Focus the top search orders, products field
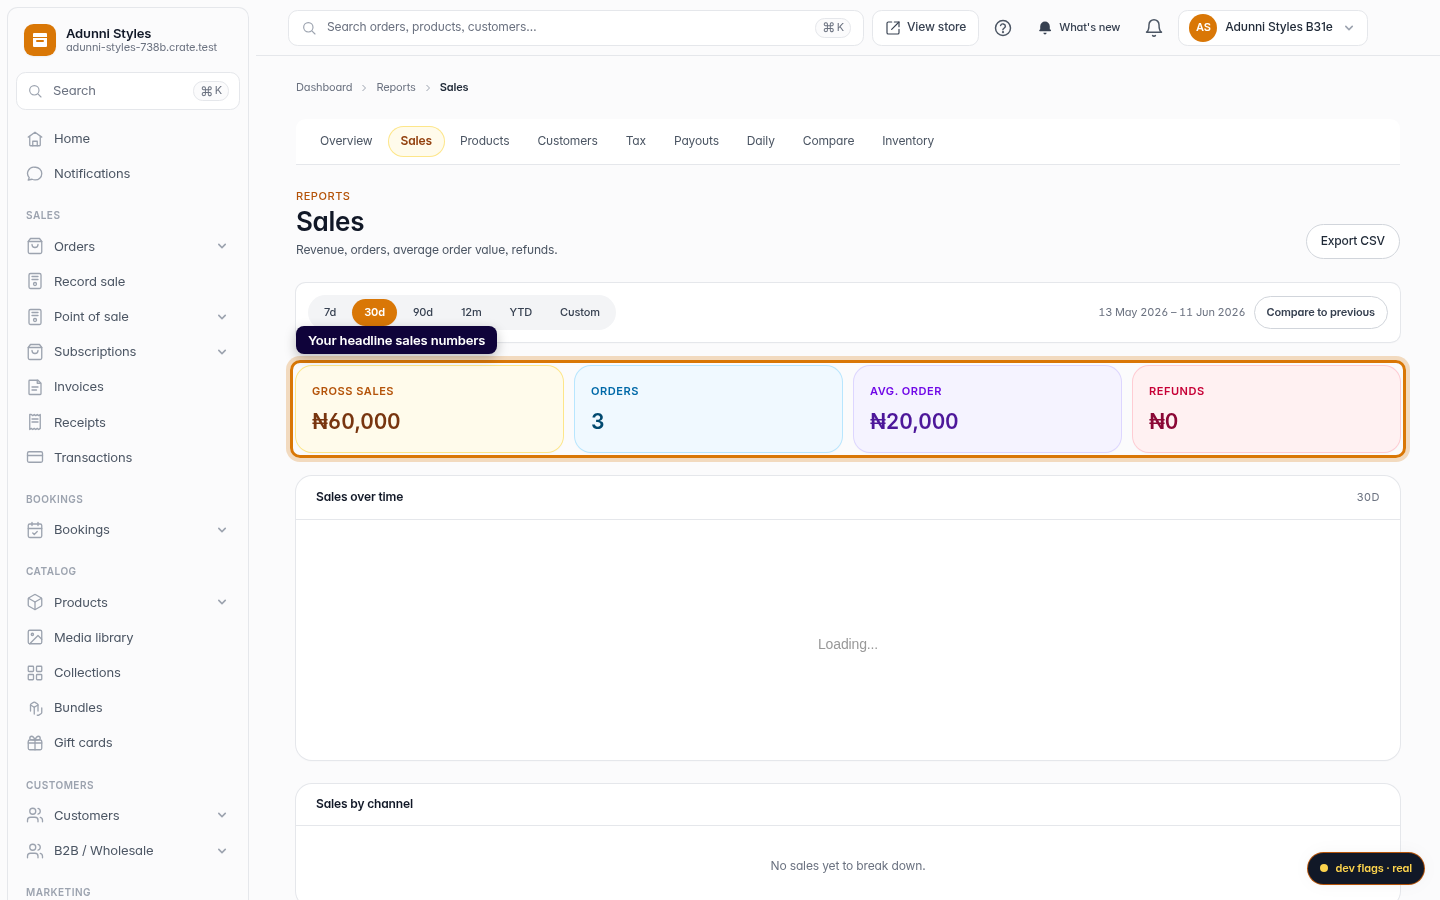This screenshot has width=1440, height=900. tap(575, 28)
